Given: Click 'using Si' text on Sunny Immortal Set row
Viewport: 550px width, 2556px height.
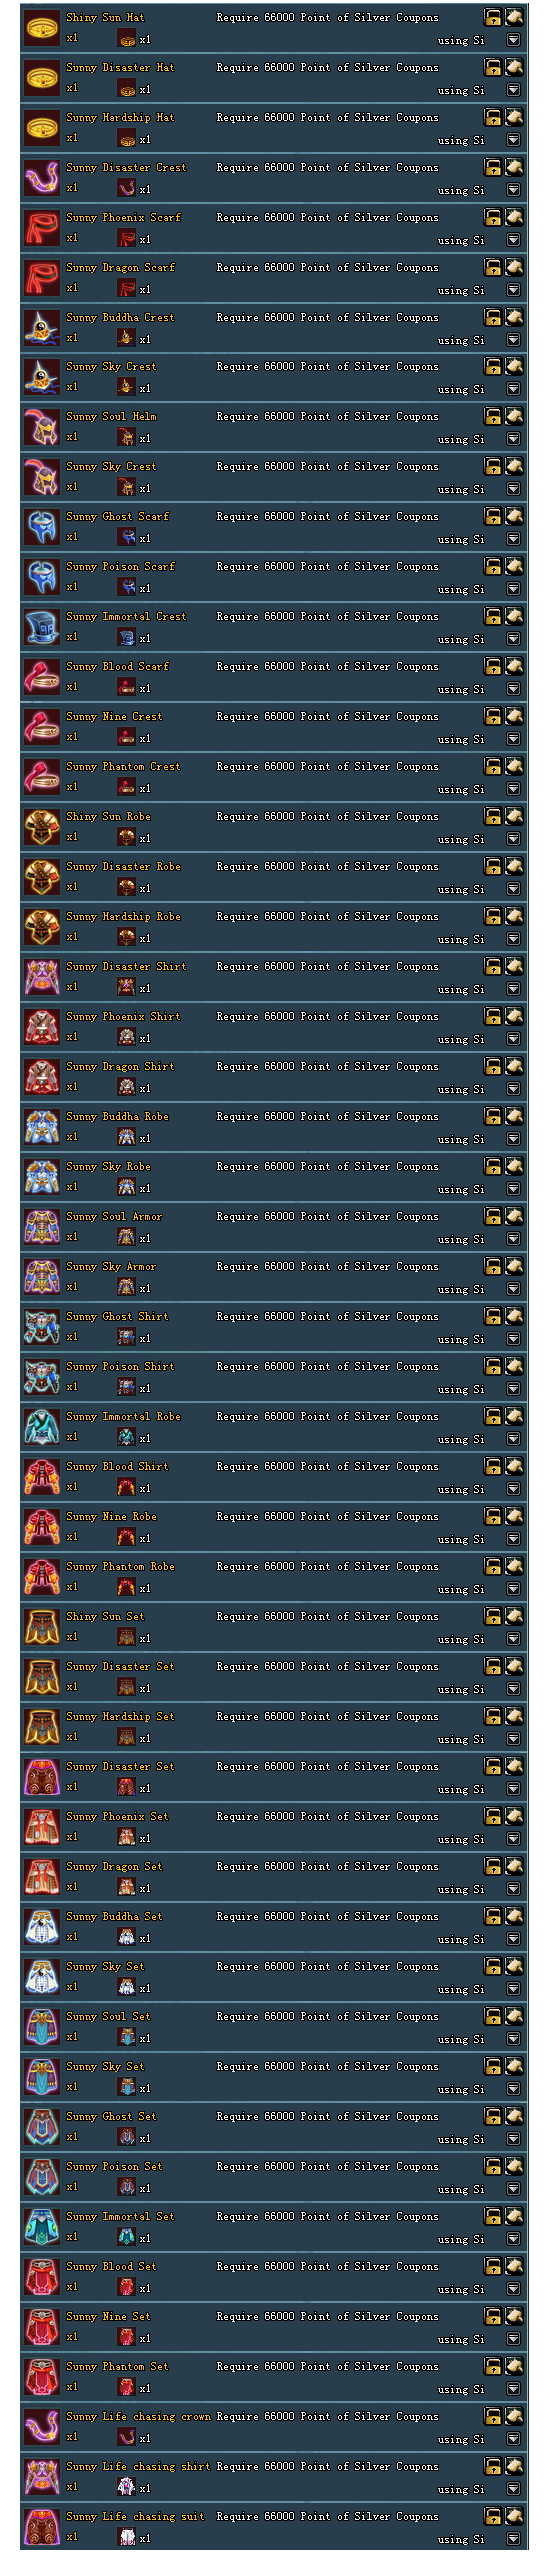Looking at the screenshot, I should [x=461, y=2240].
